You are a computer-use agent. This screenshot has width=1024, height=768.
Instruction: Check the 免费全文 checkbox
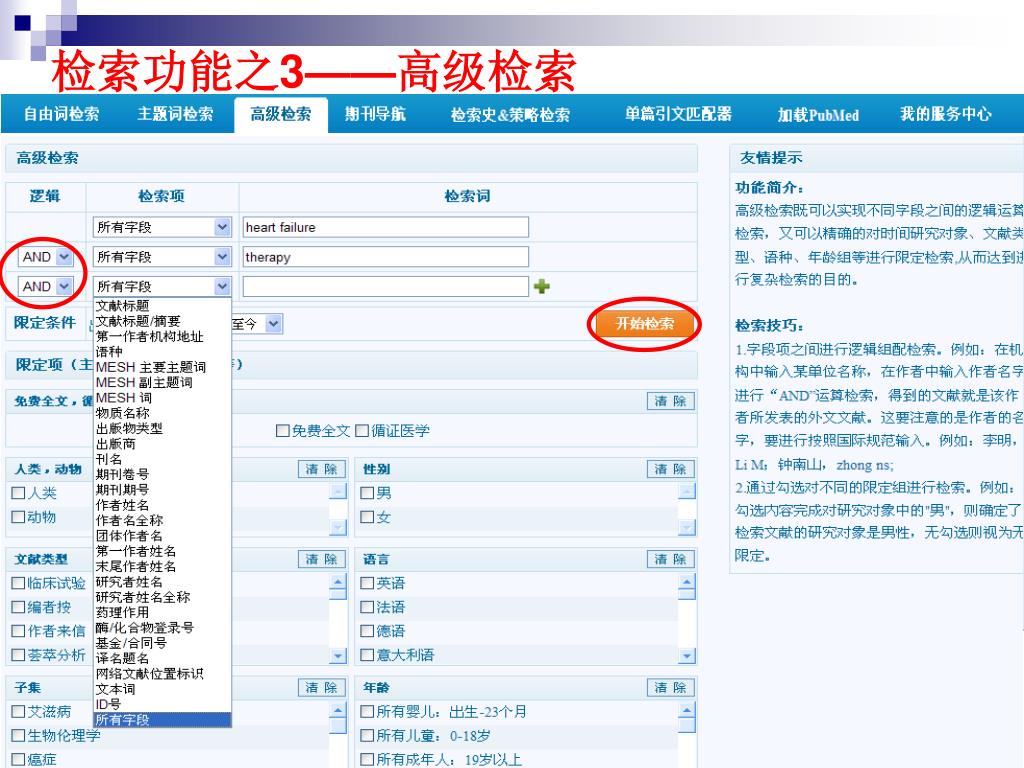click(x=283, y=431)
